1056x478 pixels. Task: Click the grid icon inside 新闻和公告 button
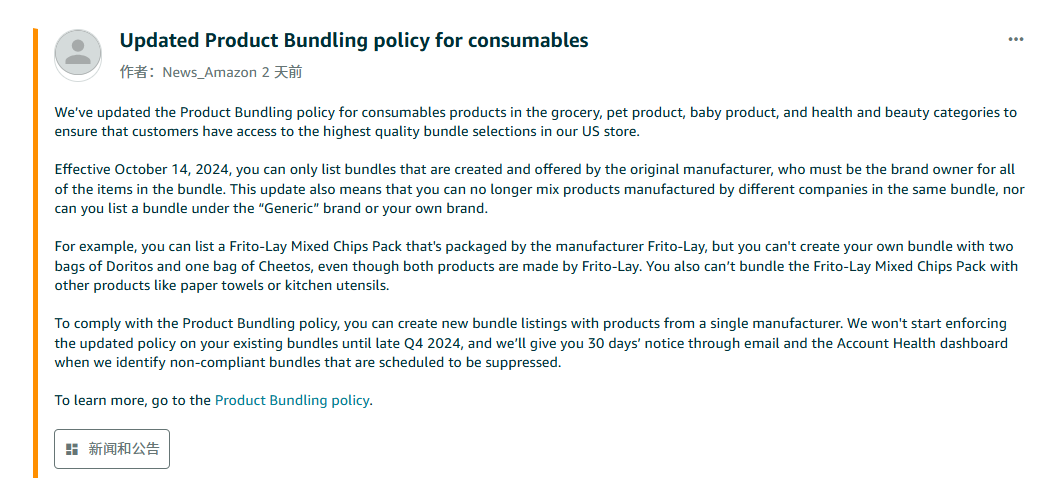[72, 449]
